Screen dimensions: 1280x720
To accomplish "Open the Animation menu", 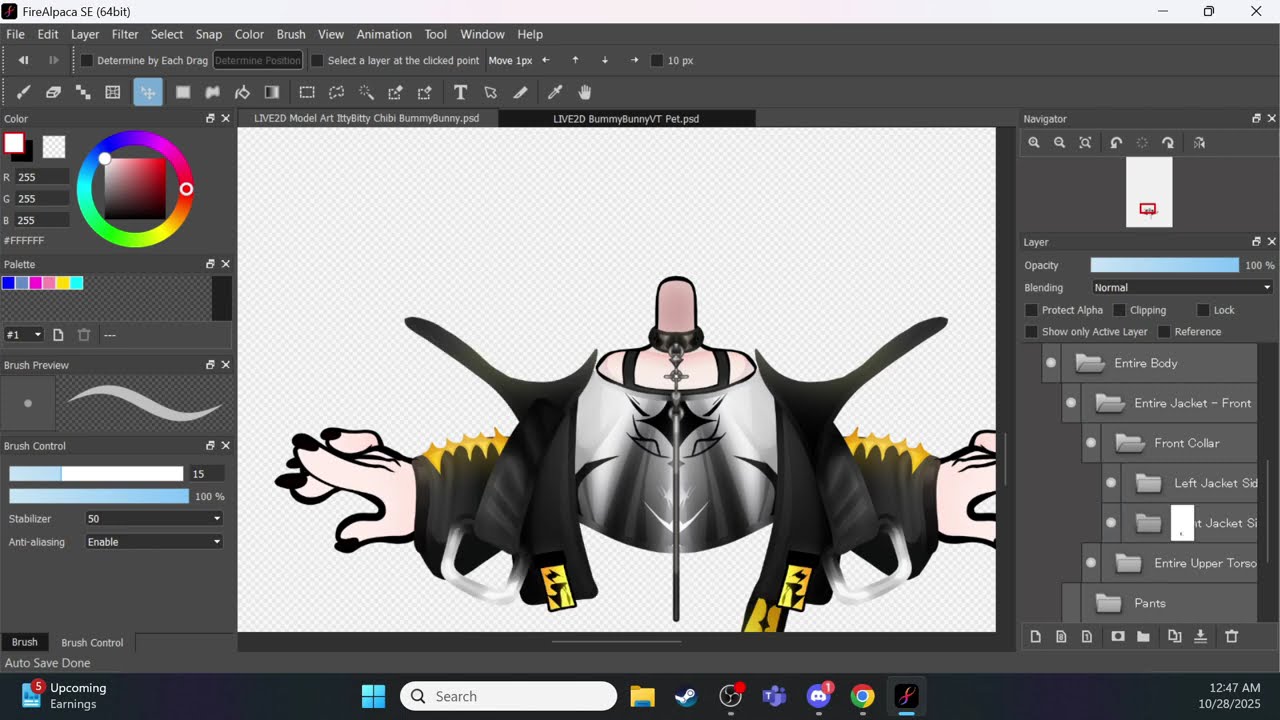I will [x=384, y=34].
